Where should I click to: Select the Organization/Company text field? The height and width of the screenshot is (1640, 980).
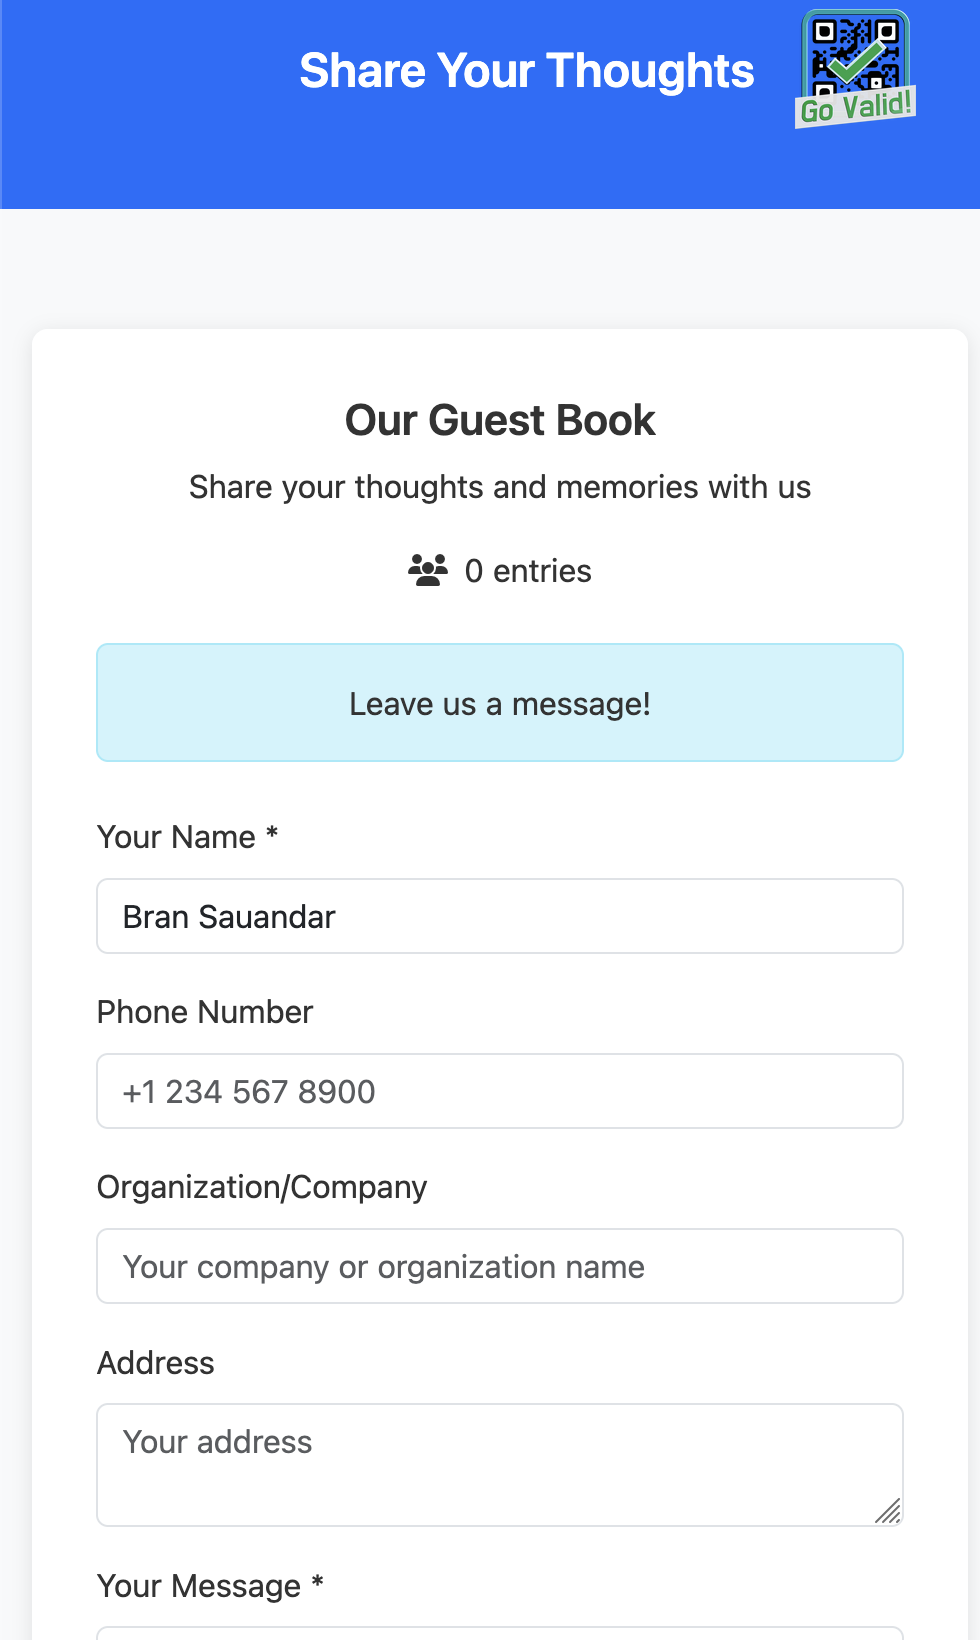[500, 1266]
